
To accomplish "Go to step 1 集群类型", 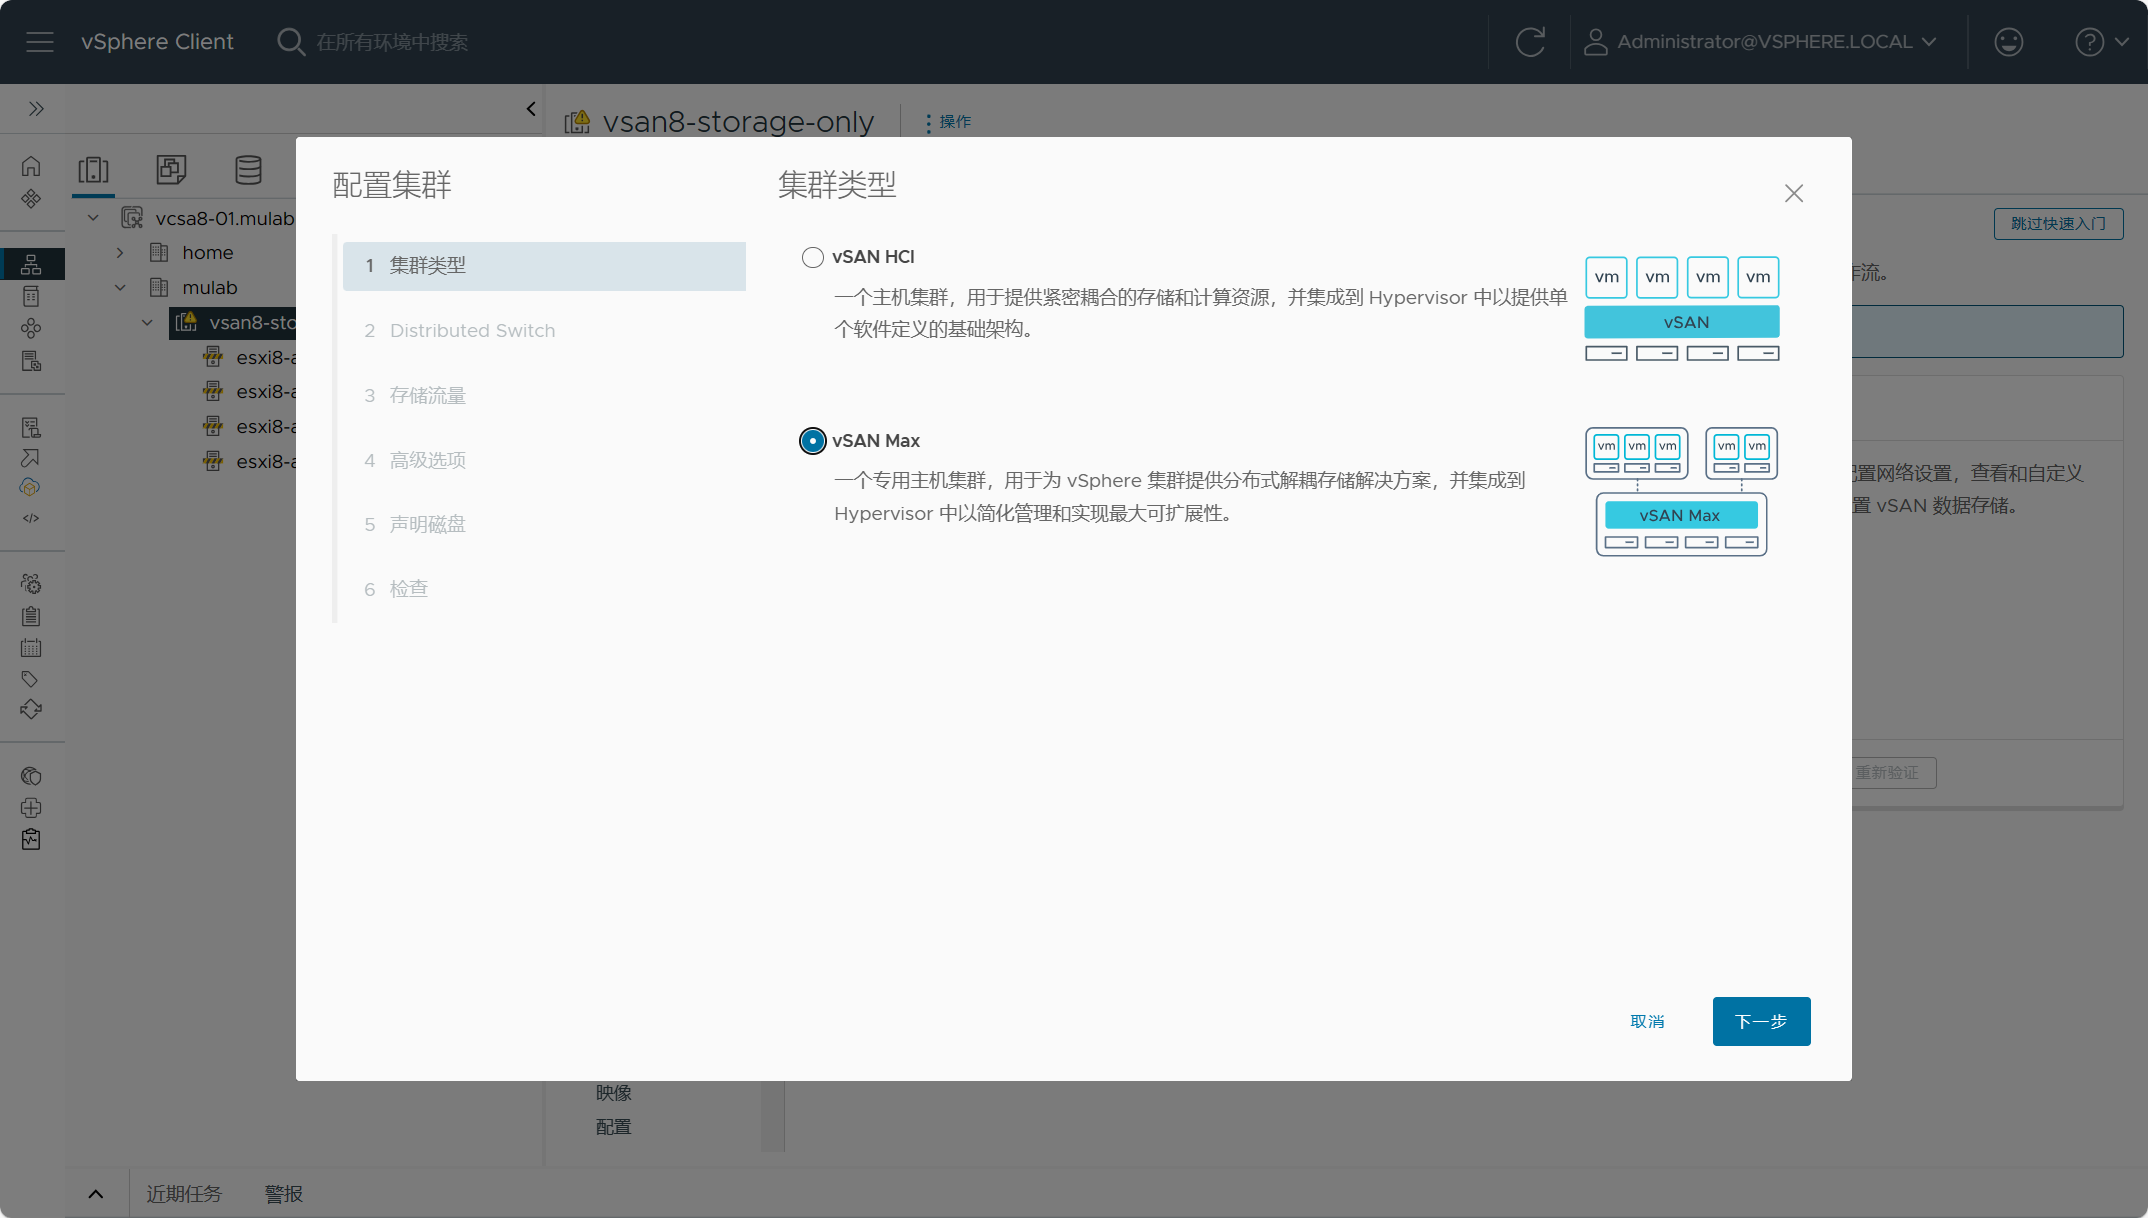I will pos(544,266).
